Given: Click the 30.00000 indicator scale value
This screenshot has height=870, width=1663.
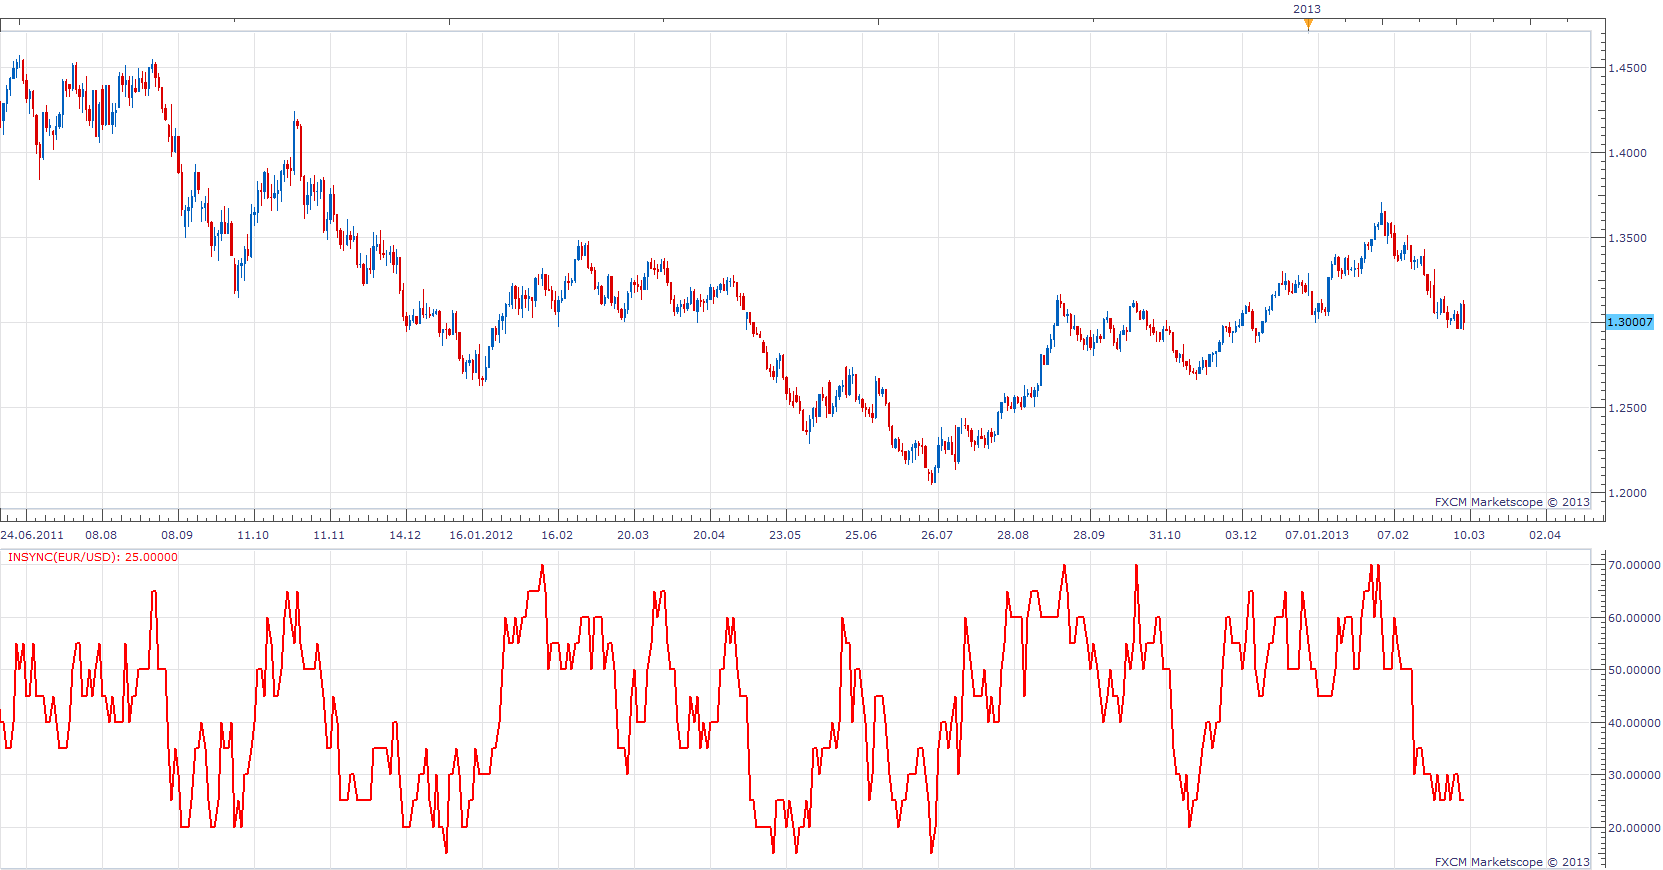Looking at the screenshot, I should pyautogui.click(x=1634, y=775).
